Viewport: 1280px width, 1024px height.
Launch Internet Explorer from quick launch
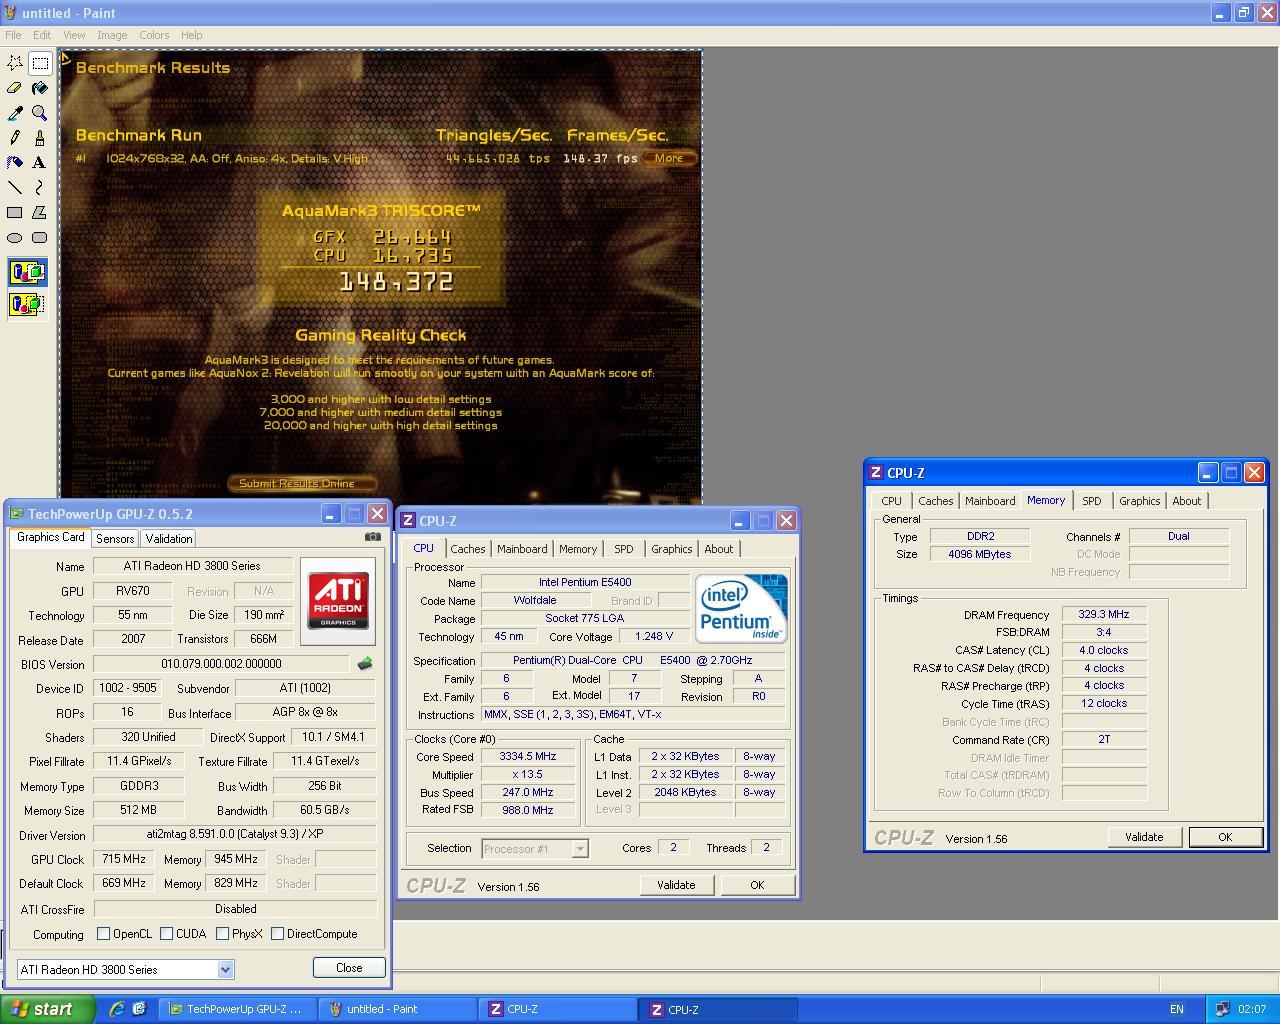117,1009
